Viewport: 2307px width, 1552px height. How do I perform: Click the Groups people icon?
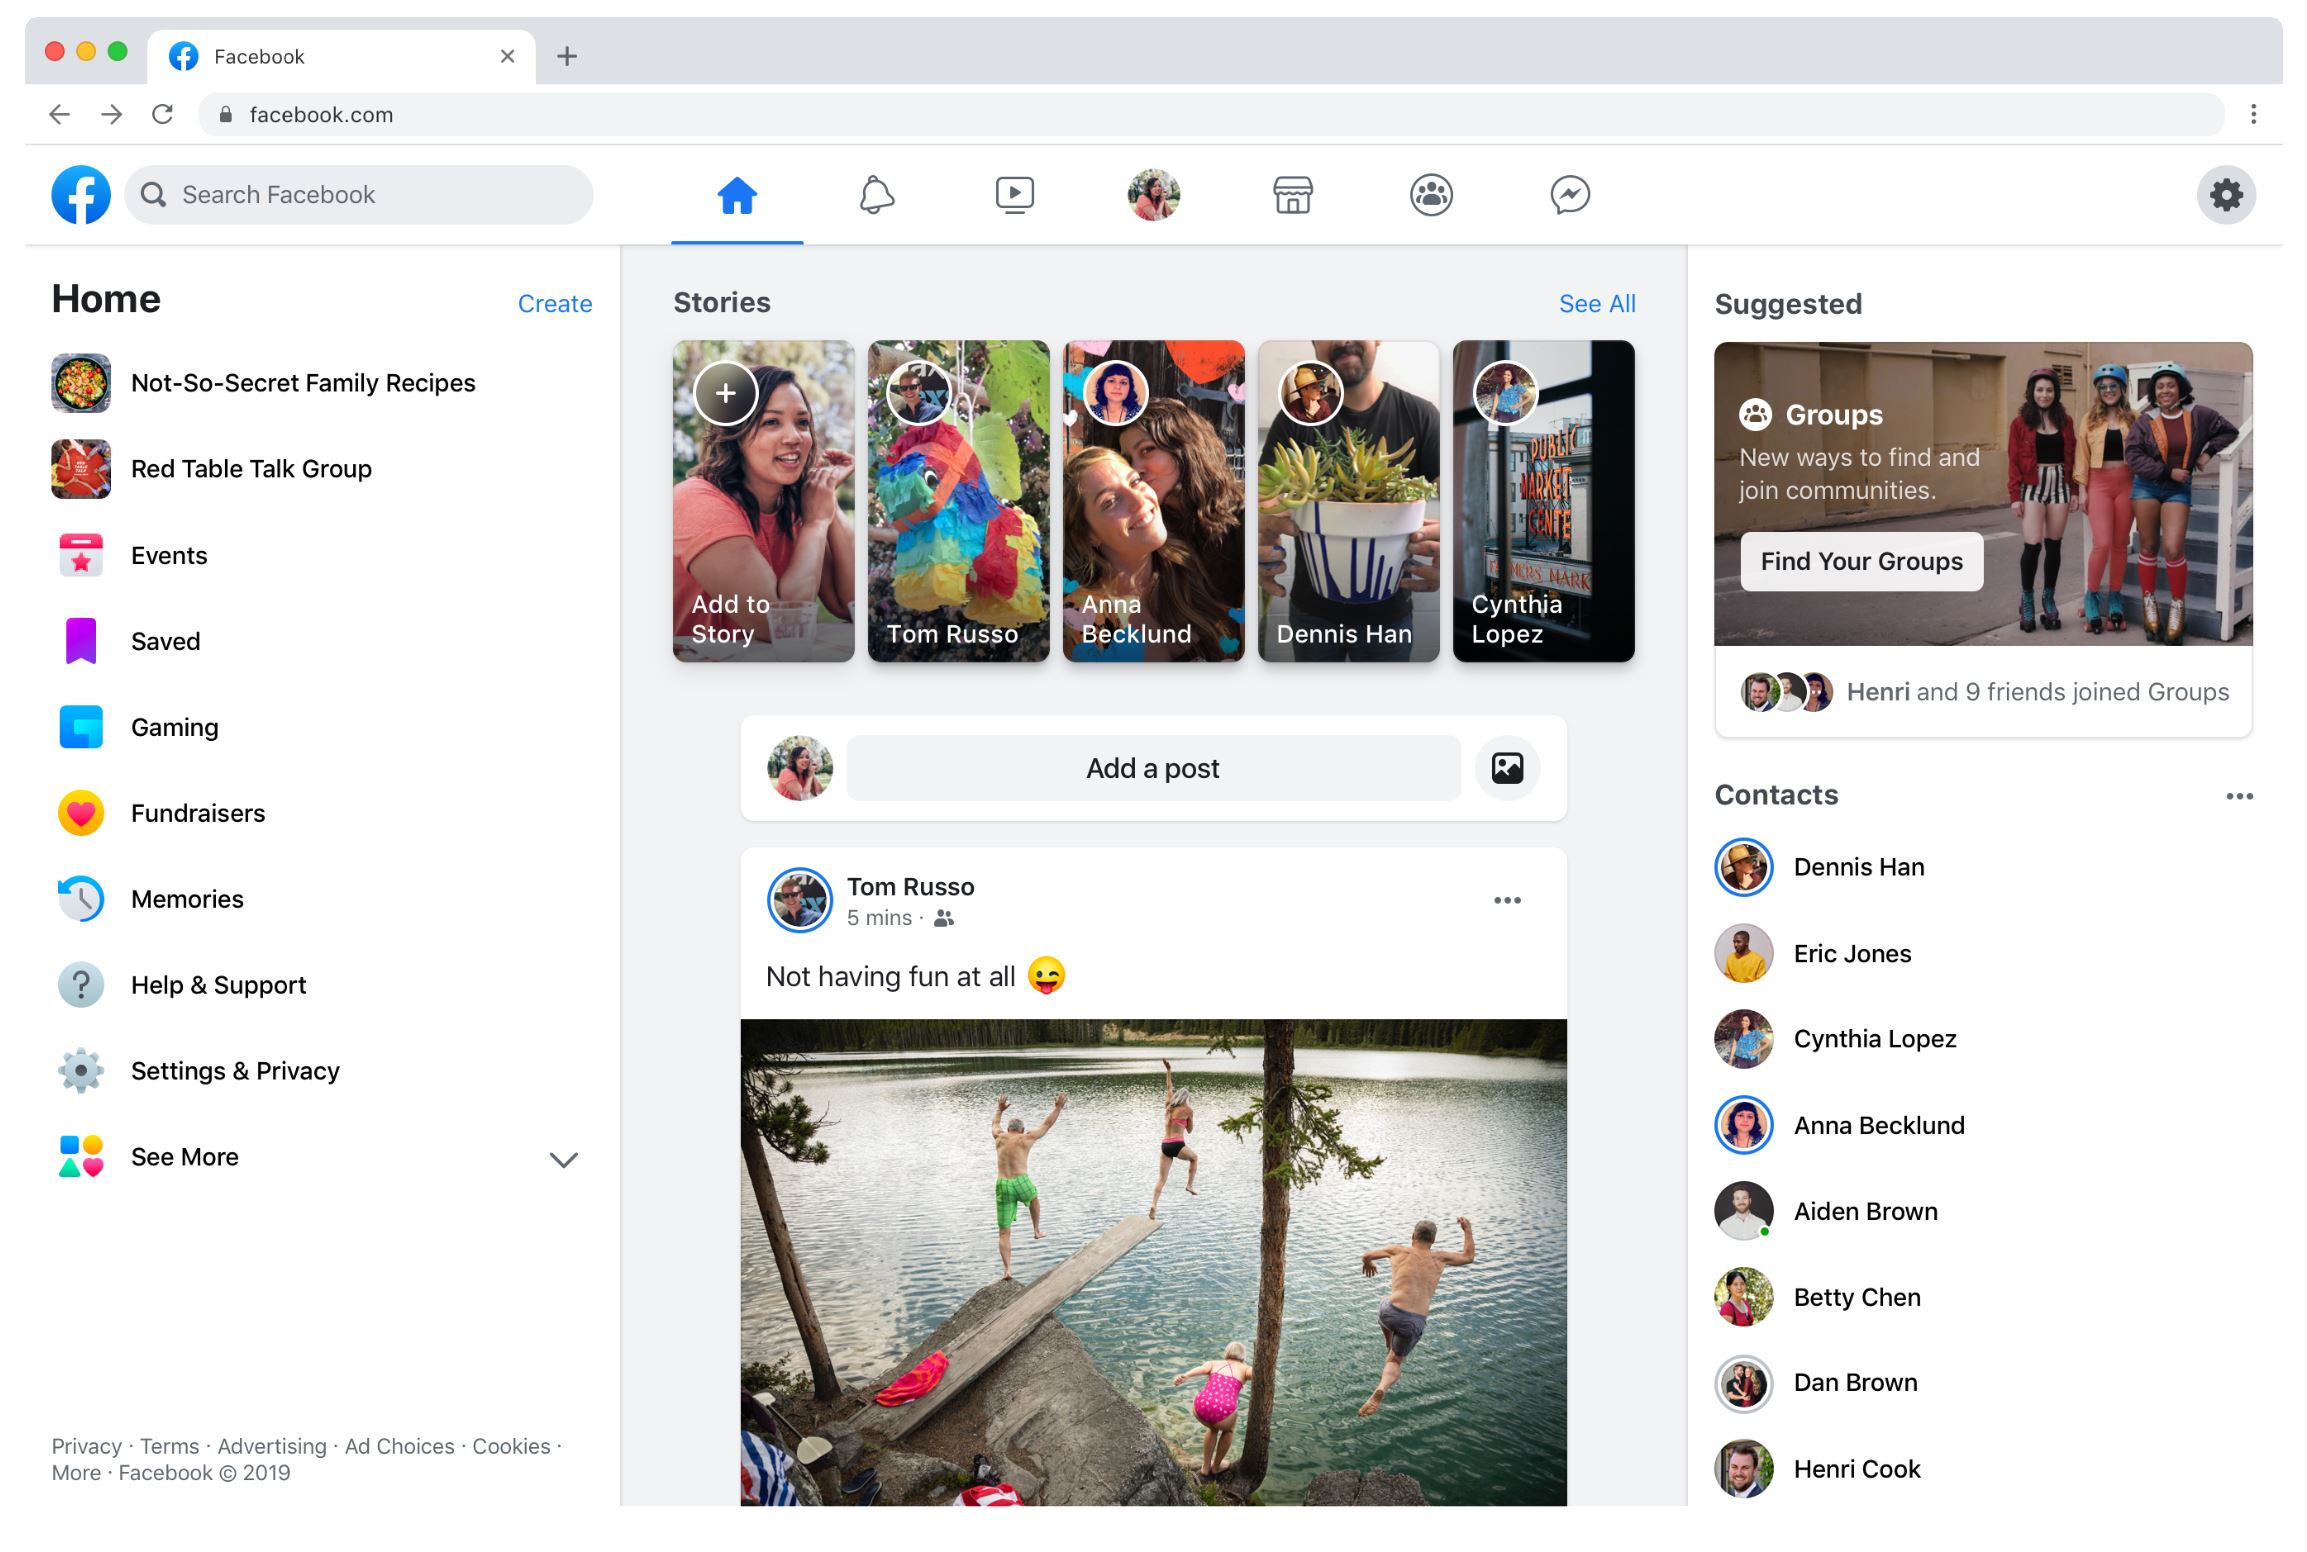click(1429, 192)
